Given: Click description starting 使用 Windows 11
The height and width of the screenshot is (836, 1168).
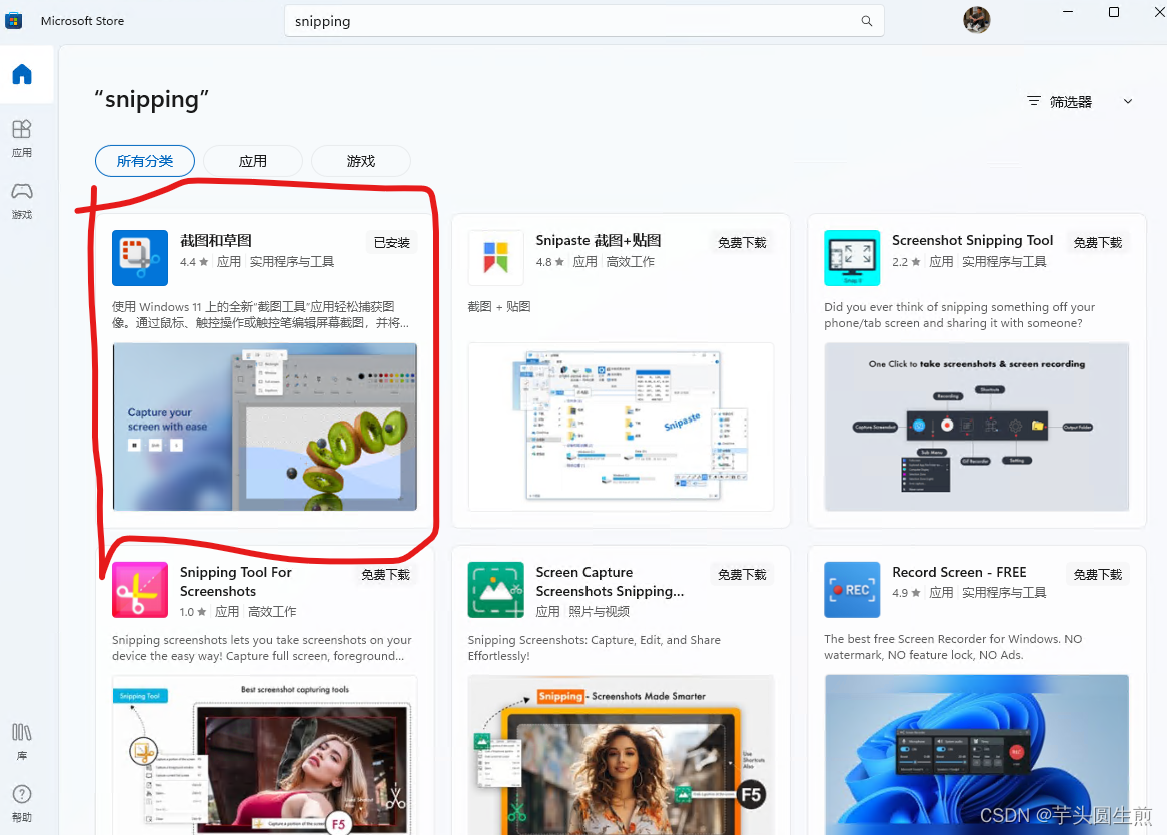Looking at the screenshot, I should (261, 314).
